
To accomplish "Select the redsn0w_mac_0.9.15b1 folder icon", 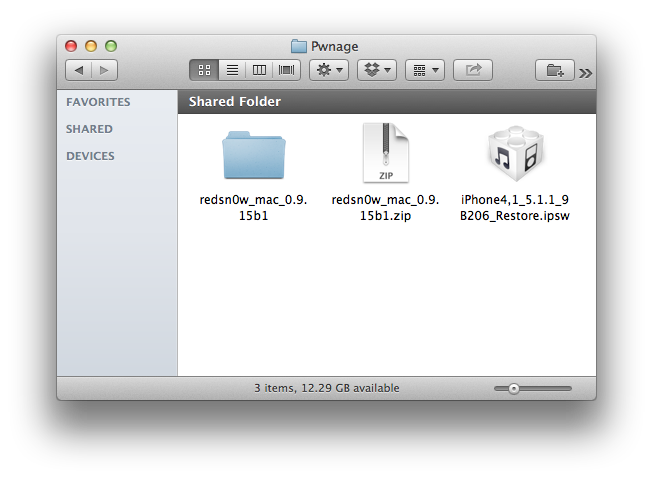I will point(254,155).
